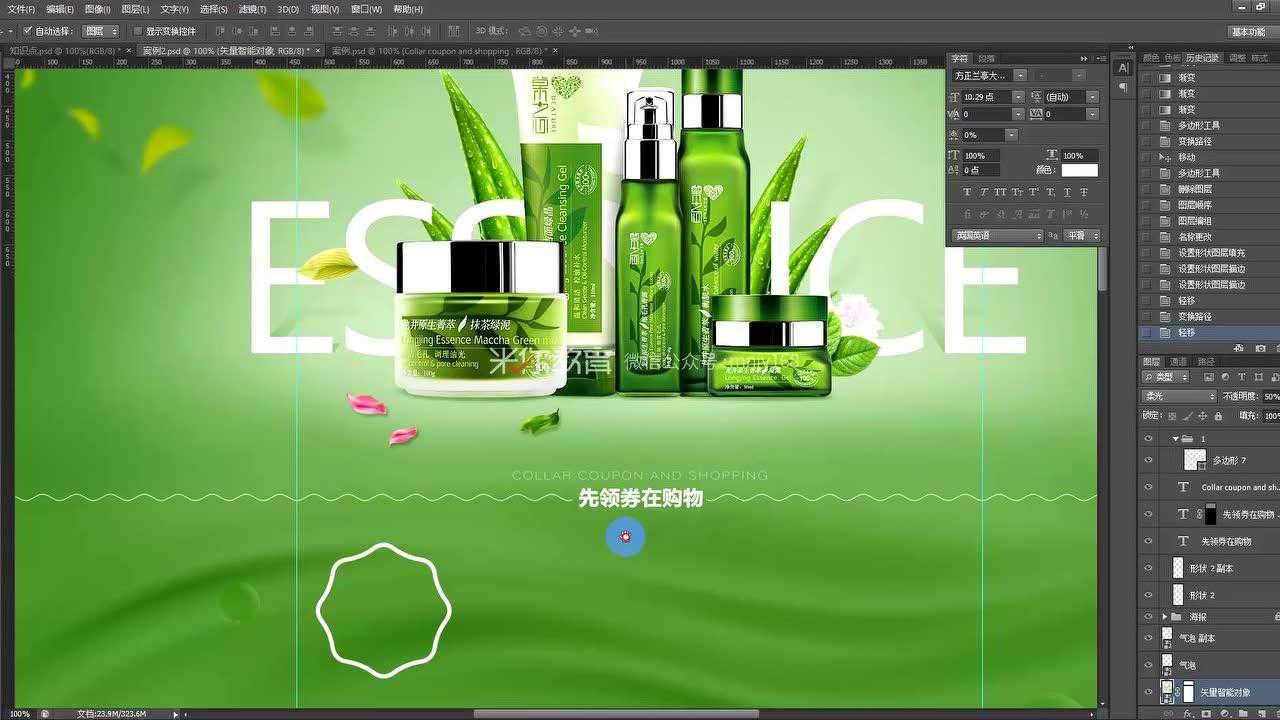
Task: Open the layer filter 类型 dropdown
Action: coord(1166,377)
